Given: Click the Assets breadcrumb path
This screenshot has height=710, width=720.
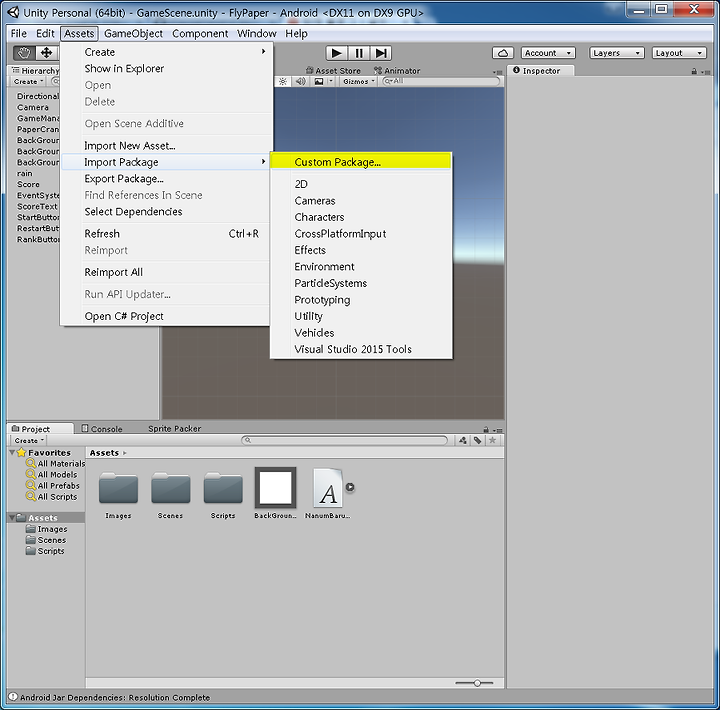Looking at the screenshot, I should click(x=104, y=453).
